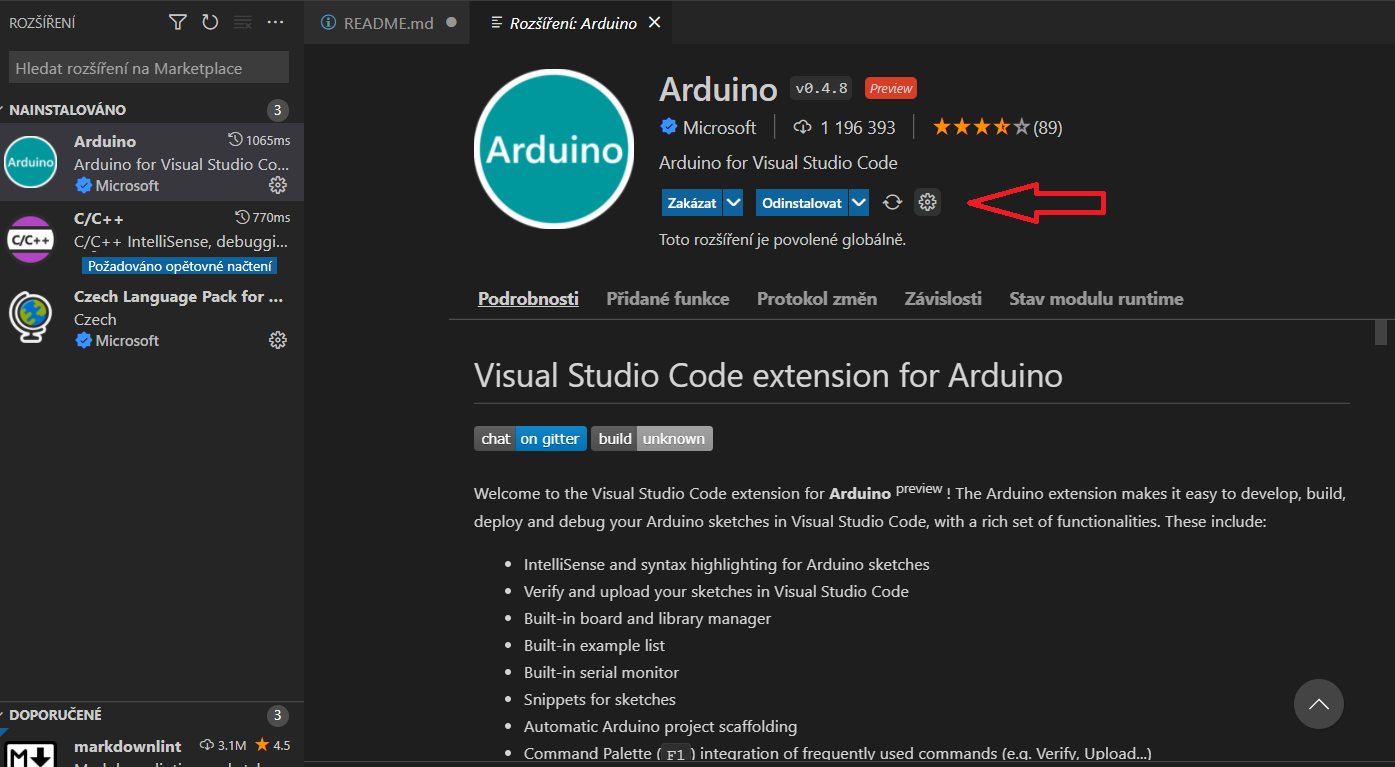Screen dimensions: 1395x767
Task: Click 'Built-in serial monitor' list item
Action: click(601, 672)
